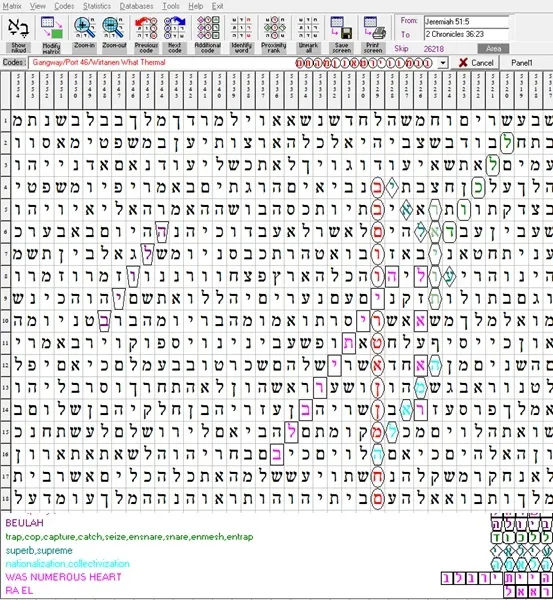Image resolution: width=553 pixels, height=600 pixels.
Task: Click row number 10 header
Action: pos(5,321)
